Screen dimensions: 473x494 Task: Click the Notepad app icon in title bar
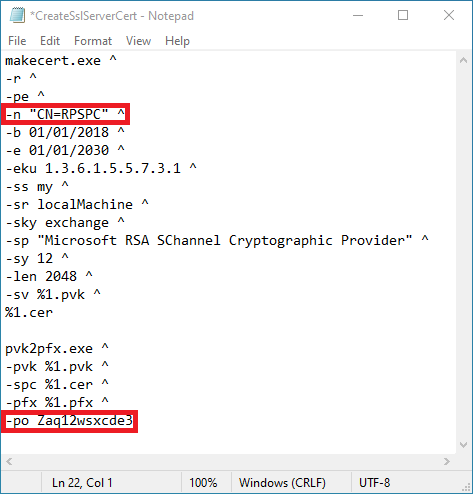(17, 15)
